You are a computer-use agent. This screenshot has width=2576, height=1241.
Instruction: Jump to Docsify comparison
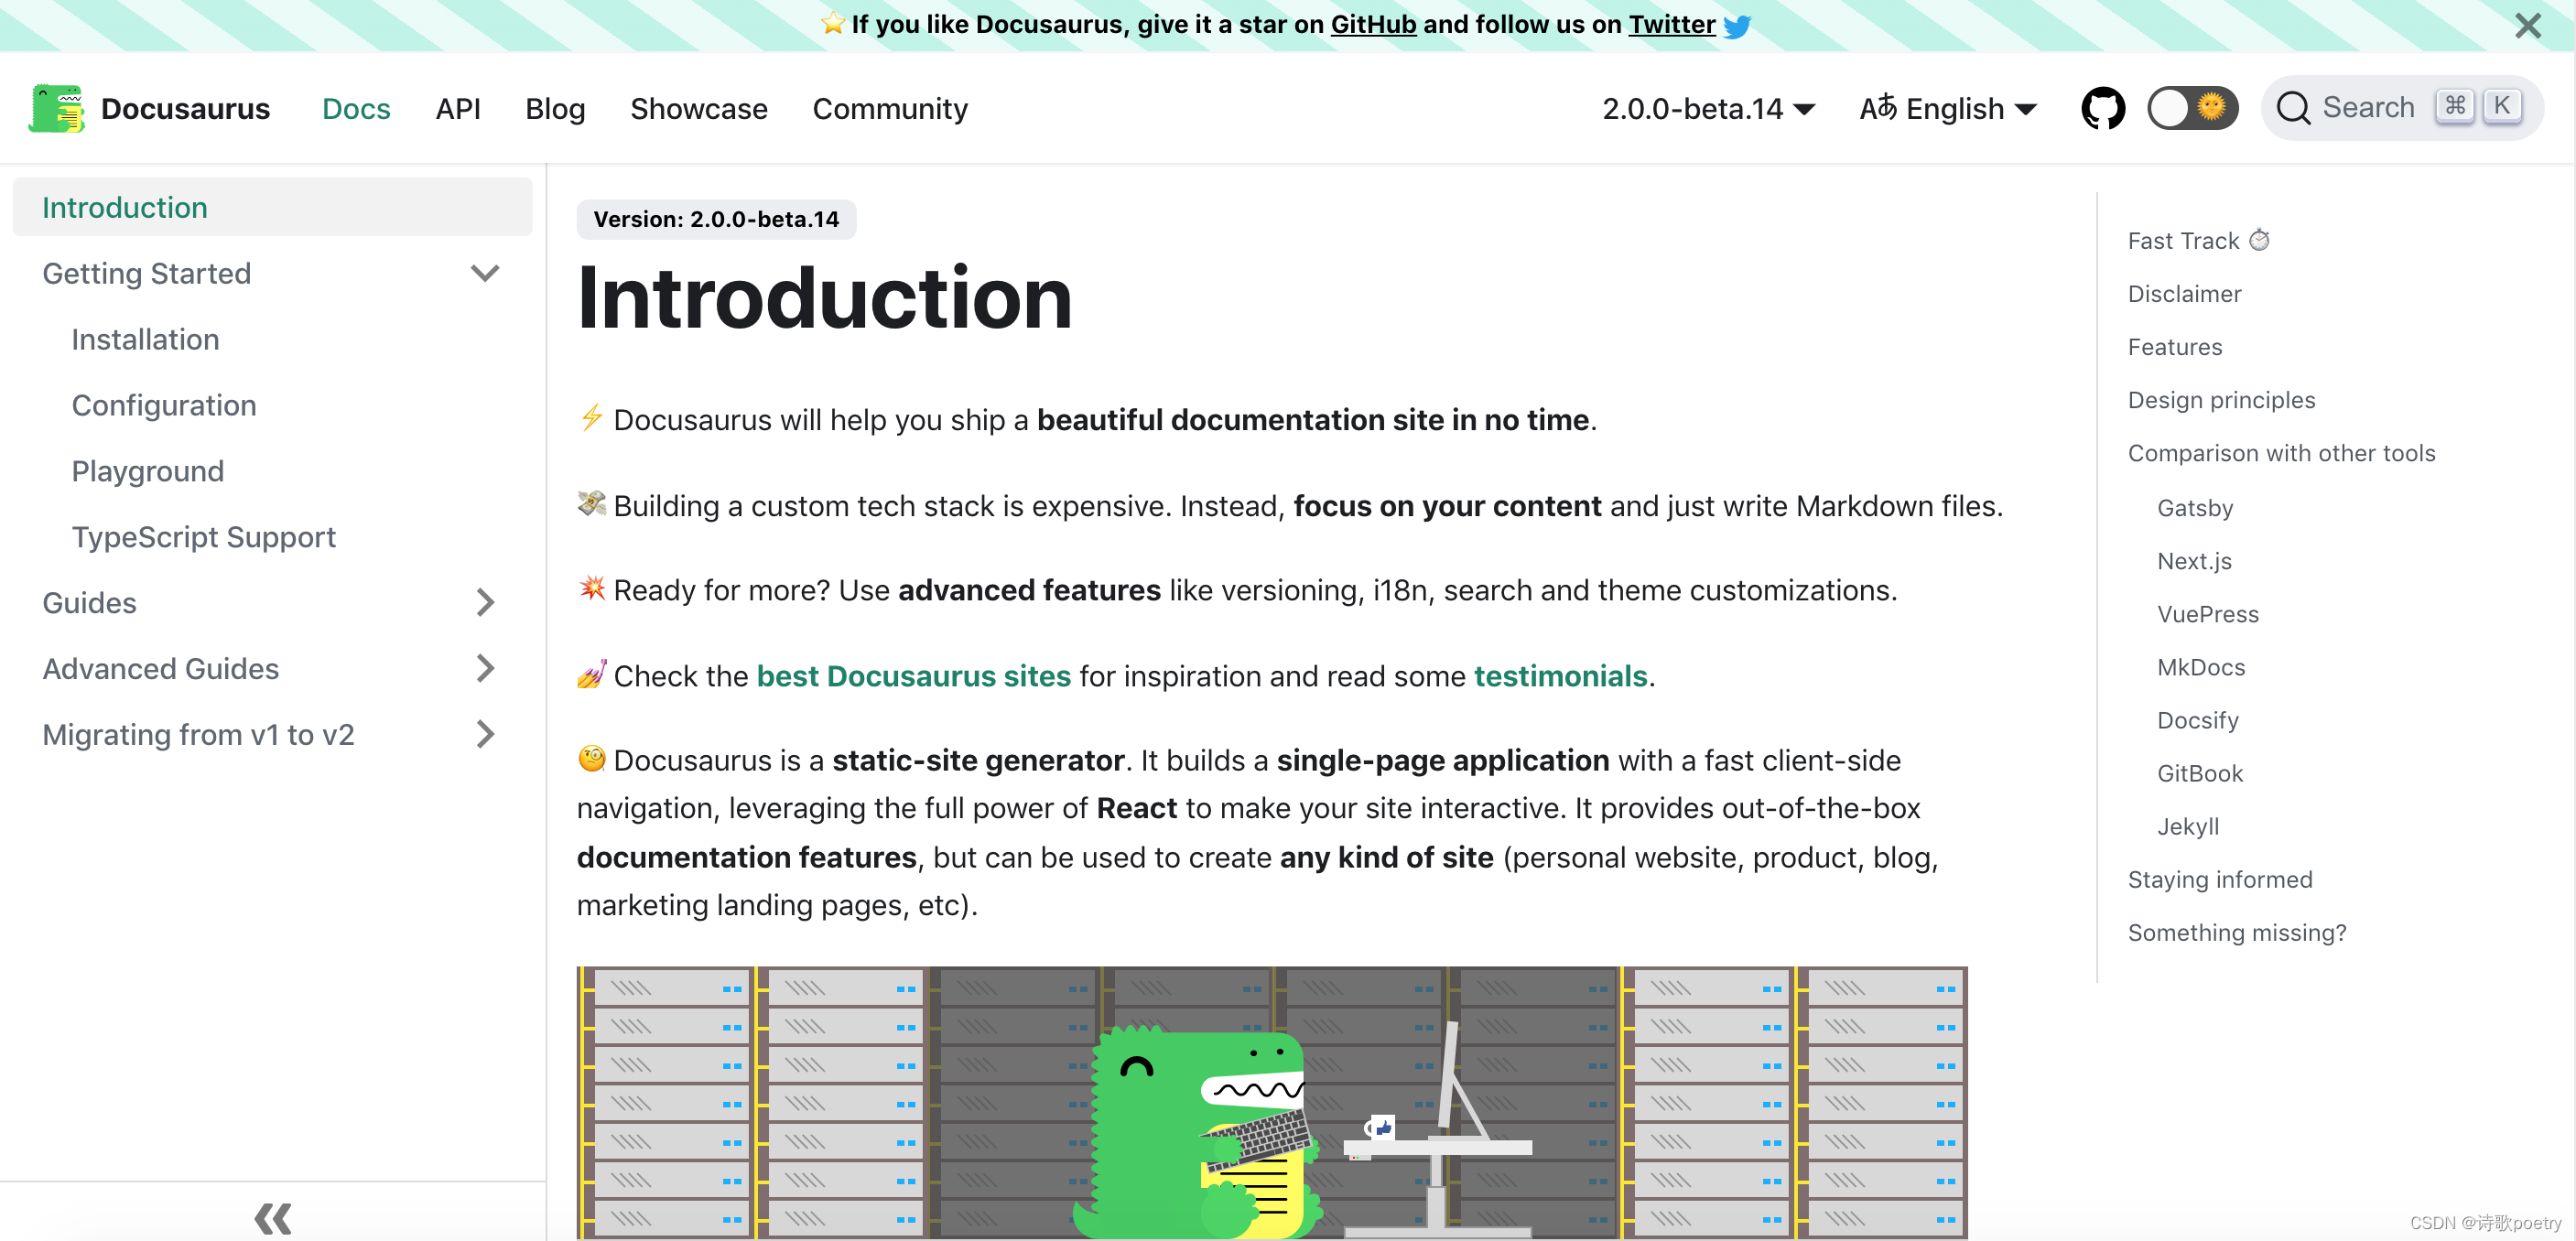(2197, 719)
